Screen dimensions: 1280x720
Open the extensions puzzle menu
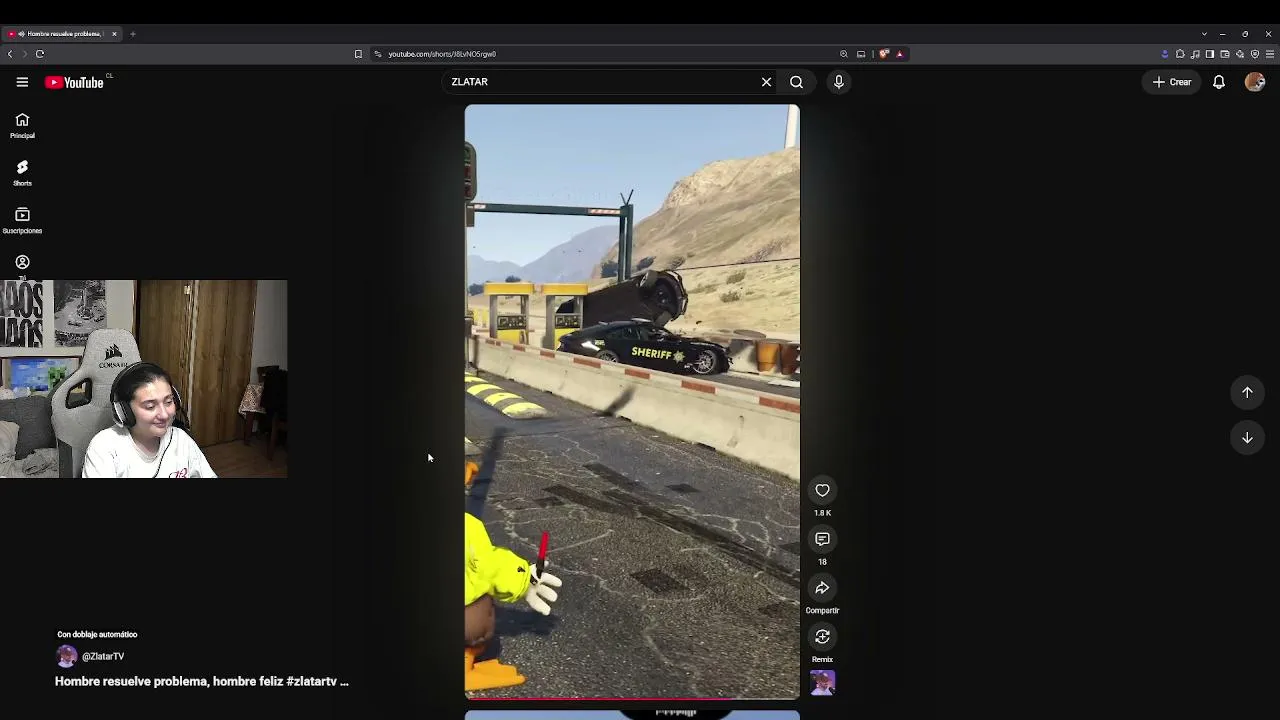[1180, 54]
